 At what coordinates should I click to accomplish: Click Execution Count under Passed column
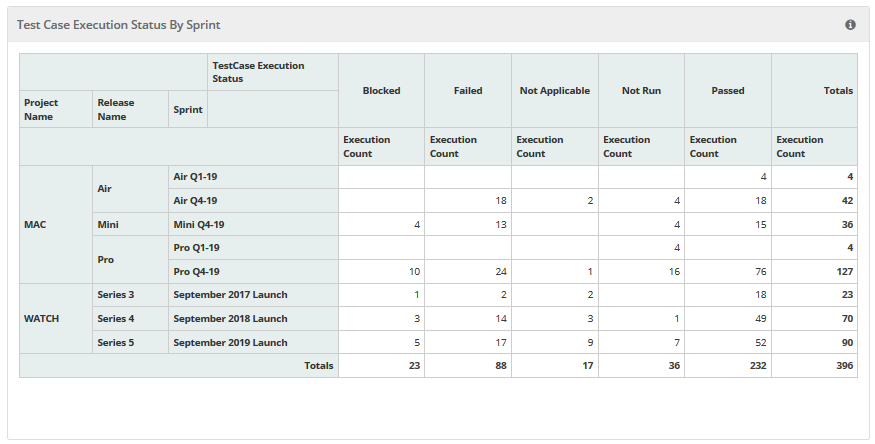tap(728, 146)
